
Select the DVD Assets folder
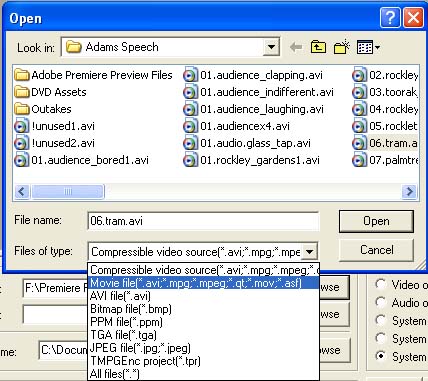[x=51, y=92]
